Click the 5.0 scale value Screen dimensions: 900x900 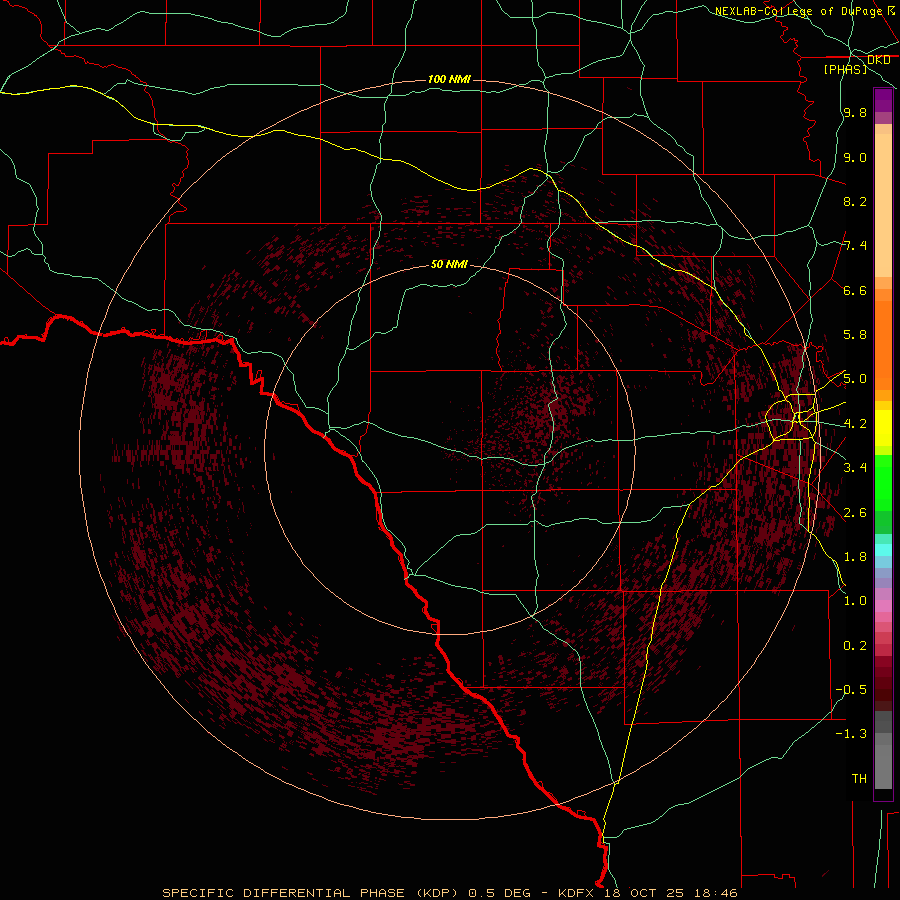[x=855, y=379]
